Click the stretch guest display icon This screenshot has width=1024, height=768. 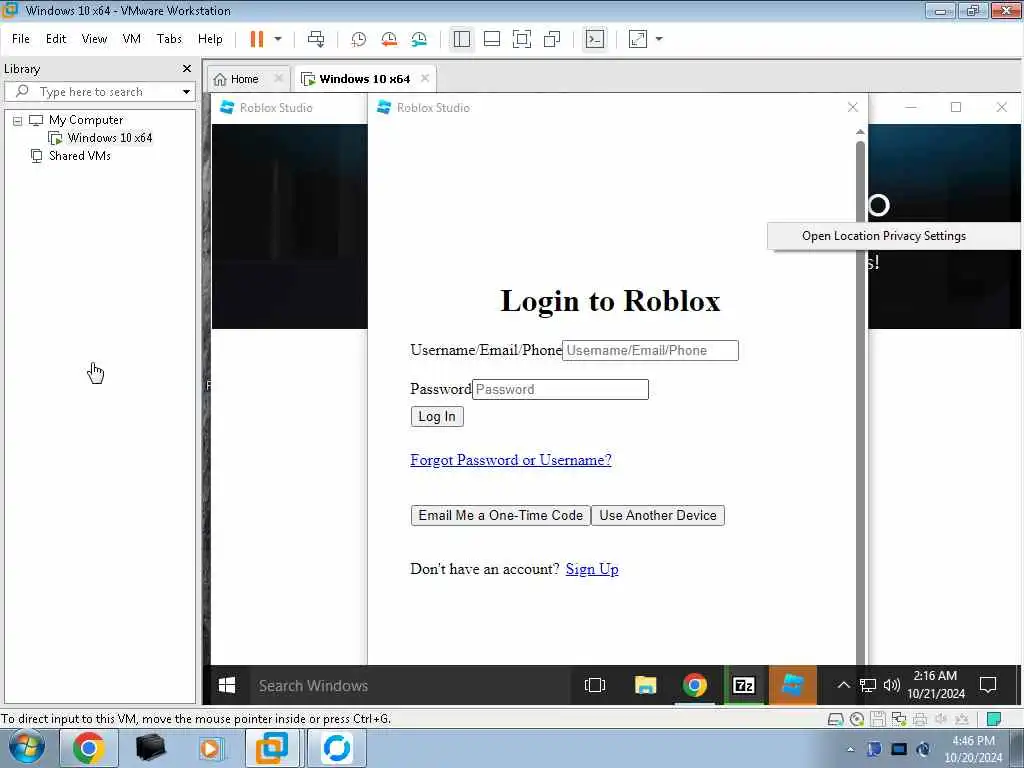tap(638, 39)
